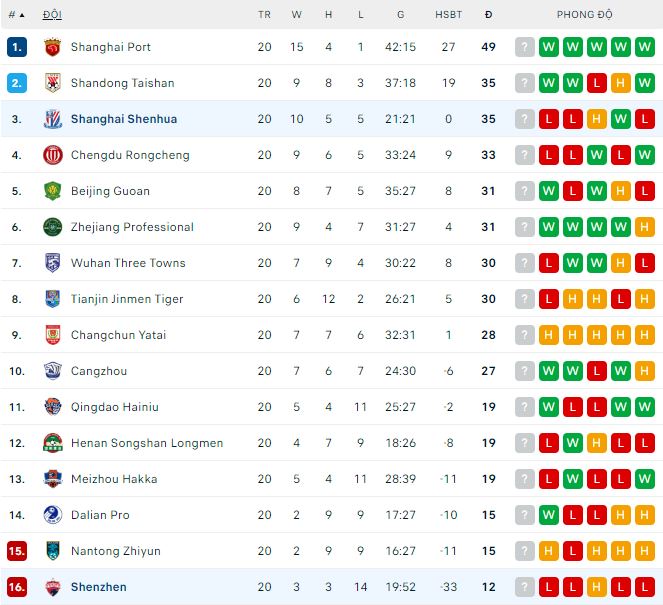This screenshot has height=605, width=663.
Task: Click the Shanghai Shenhua club badge
Action: pyautogui.click(x=53, y=119)
